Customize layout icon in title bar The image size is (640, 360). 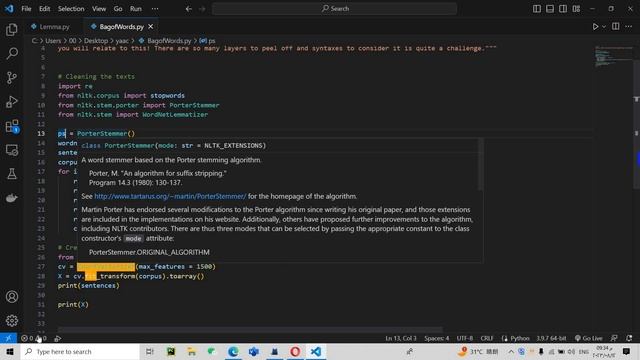(576, 9)
